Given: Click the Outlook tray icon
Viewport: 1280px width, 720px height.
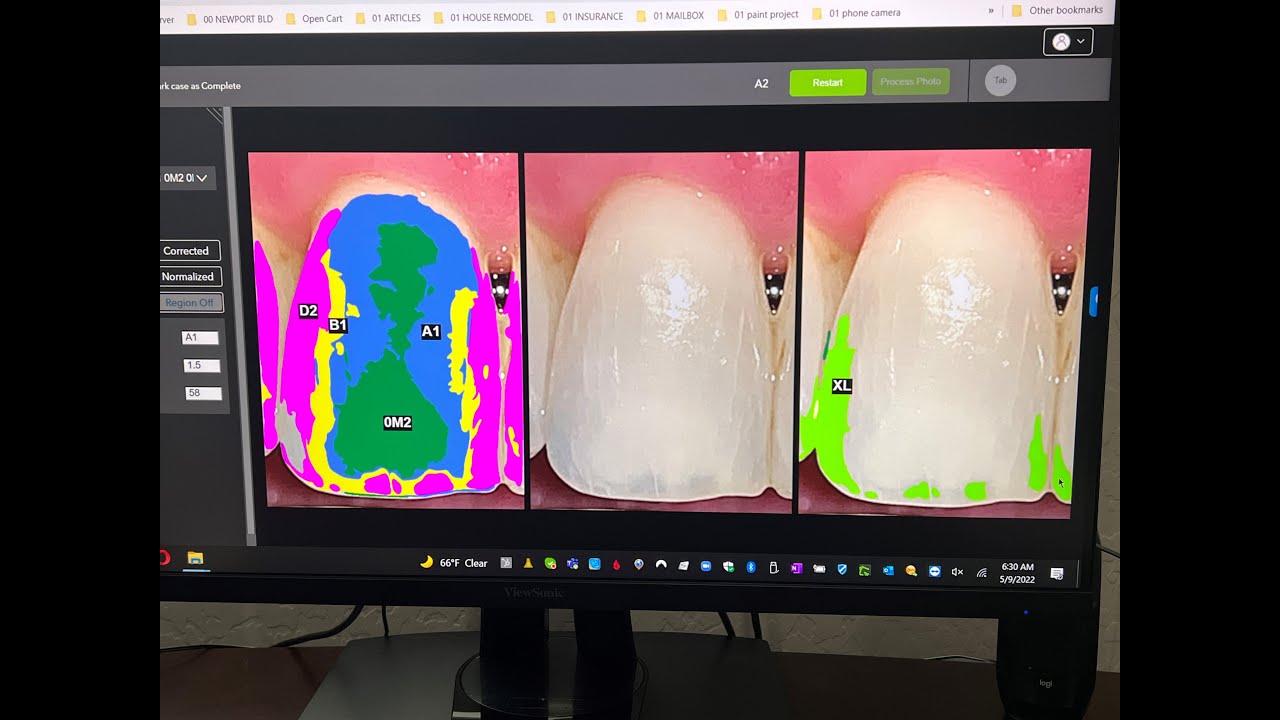Looking at the screenshot, I should point(888,570).
